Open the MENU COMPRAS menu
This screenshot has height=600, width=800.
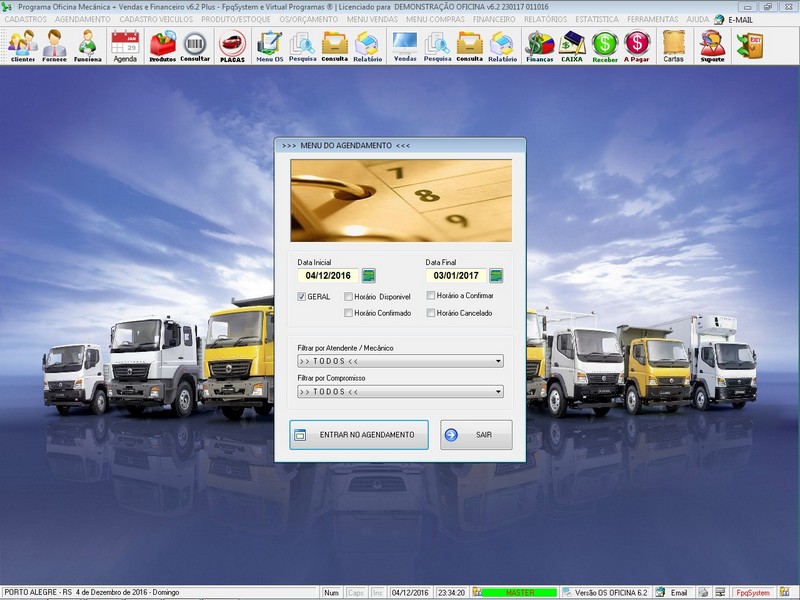point(435,19)
